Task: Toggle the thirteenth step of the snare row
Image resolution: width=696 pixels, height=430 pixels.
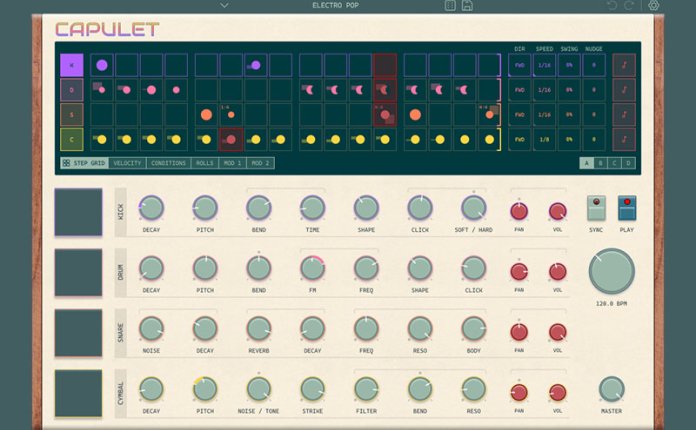Action: [415, 115]
